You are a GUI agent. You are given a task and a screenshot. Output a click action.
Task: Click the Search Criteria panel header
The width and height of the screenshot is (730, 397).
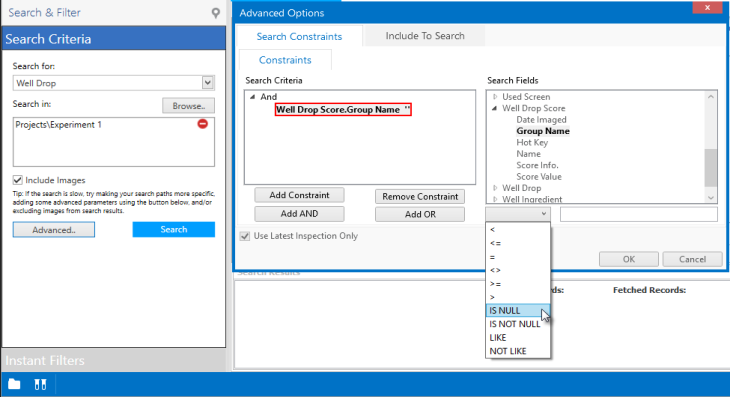click(114, 39)
